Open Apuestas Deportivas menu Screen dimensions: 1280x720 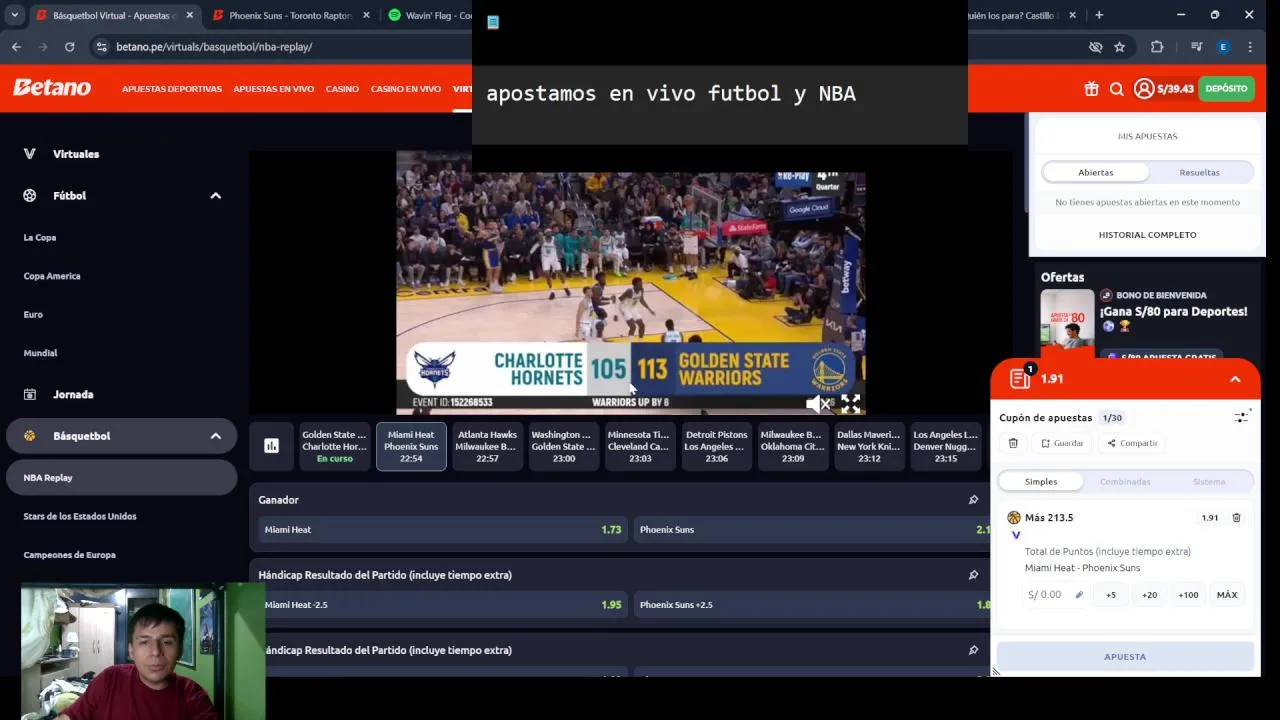[172, 89]
